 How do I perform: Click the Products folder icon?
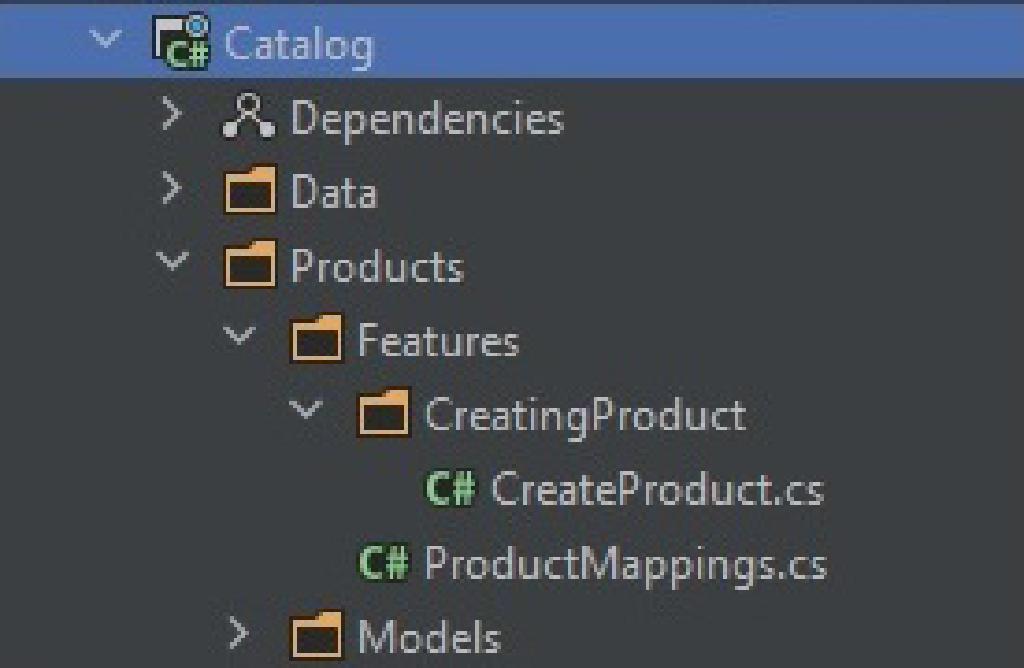(249, 267)
